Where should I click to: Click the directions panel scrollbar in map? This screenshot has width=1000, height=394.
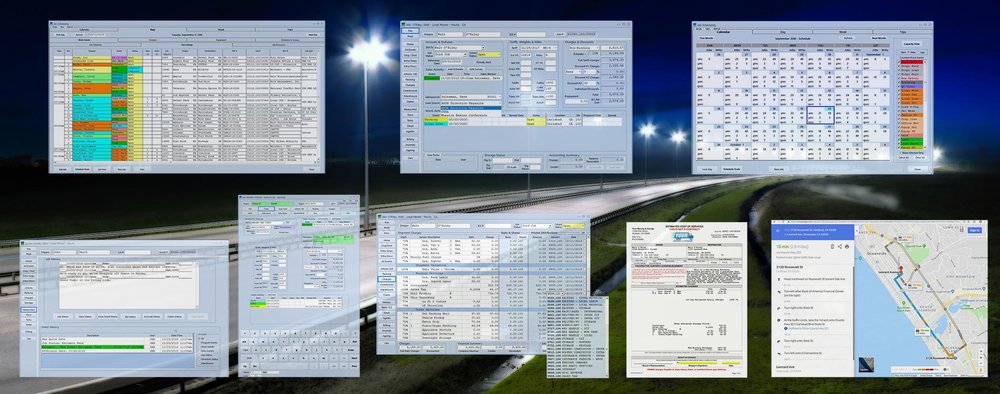pos(853,313)
